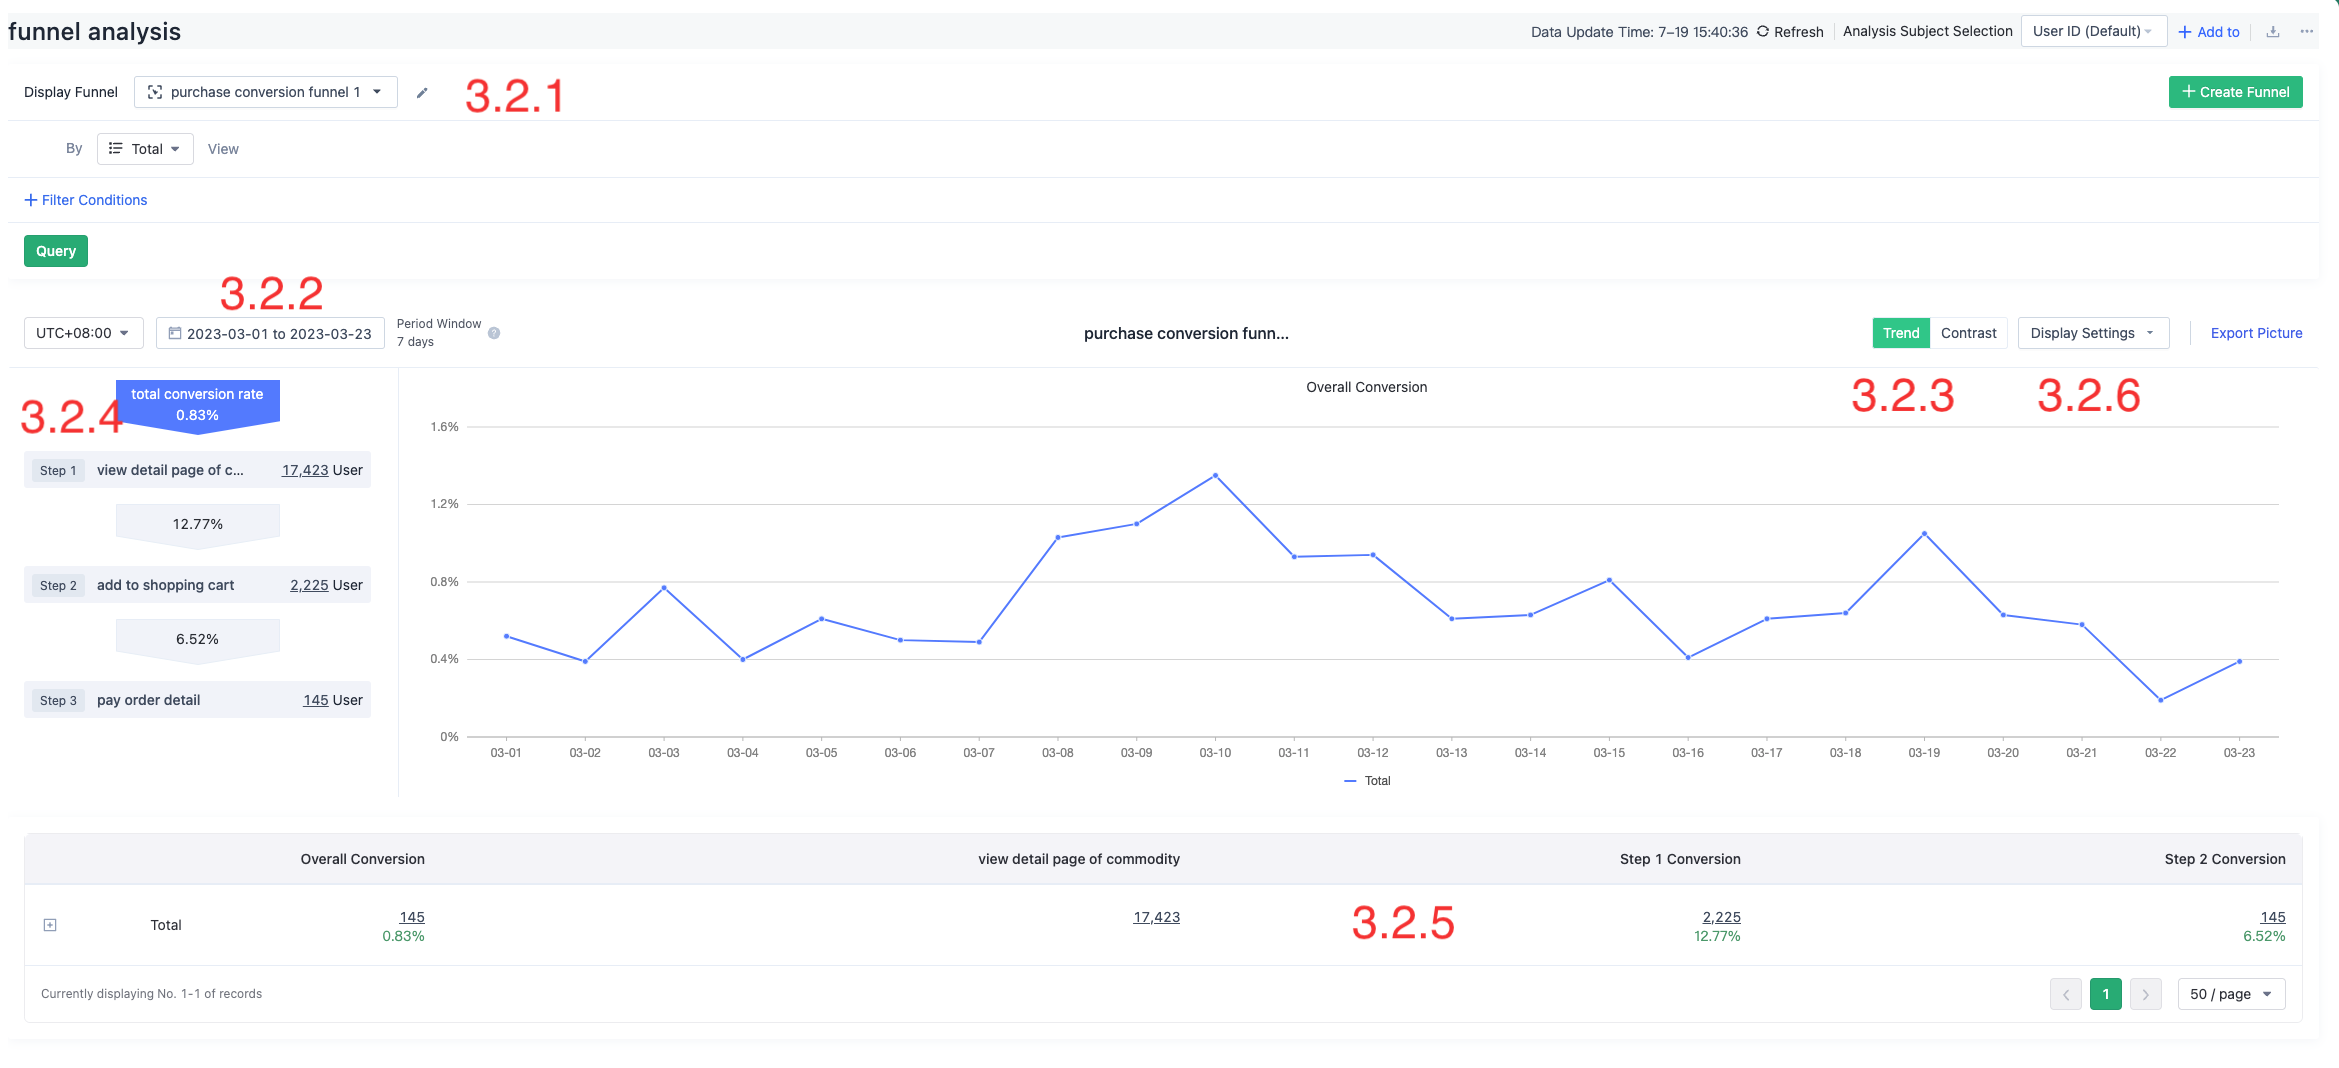Screen dimensions: 2339x1068
Task: Open the User ID Analysis Subject Selection menu
Action: tap(2093, 31)
